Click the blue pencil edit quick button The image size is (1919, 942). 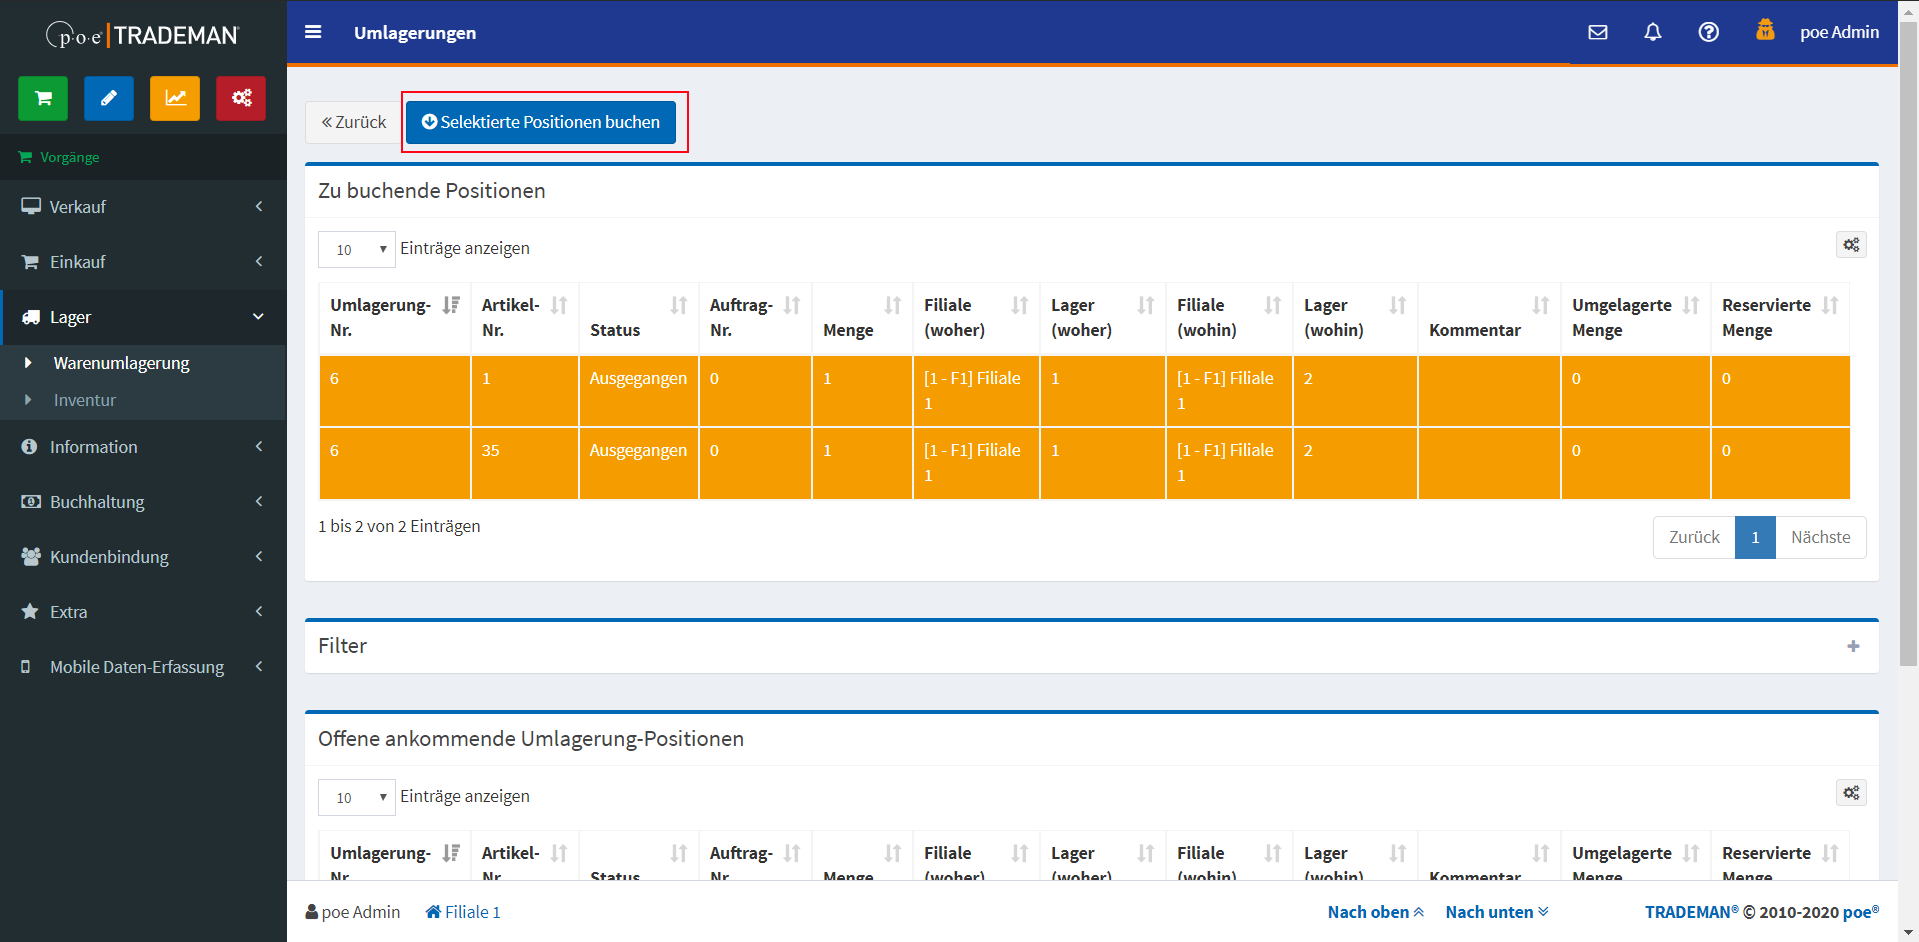pyautogui.click(x=109, y=98)
